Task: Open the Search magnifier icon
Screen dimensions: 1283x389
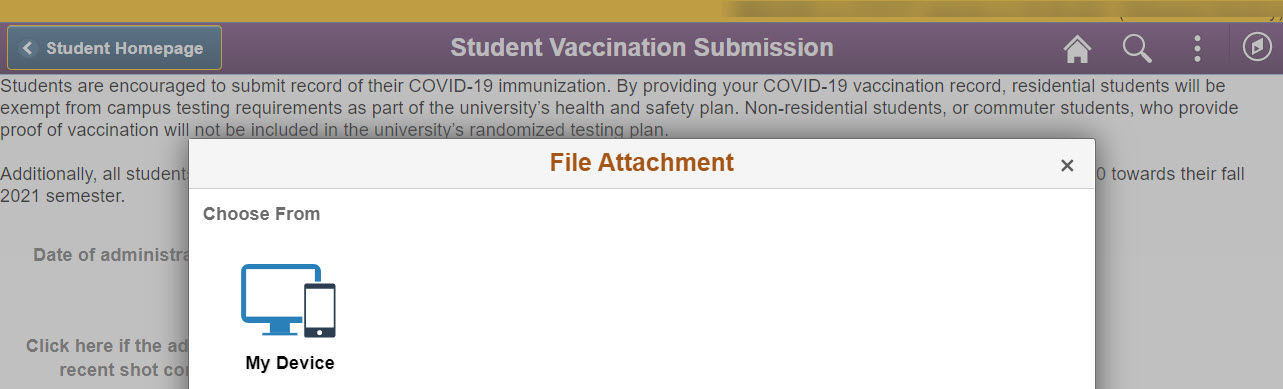Action: [1137, 48]
